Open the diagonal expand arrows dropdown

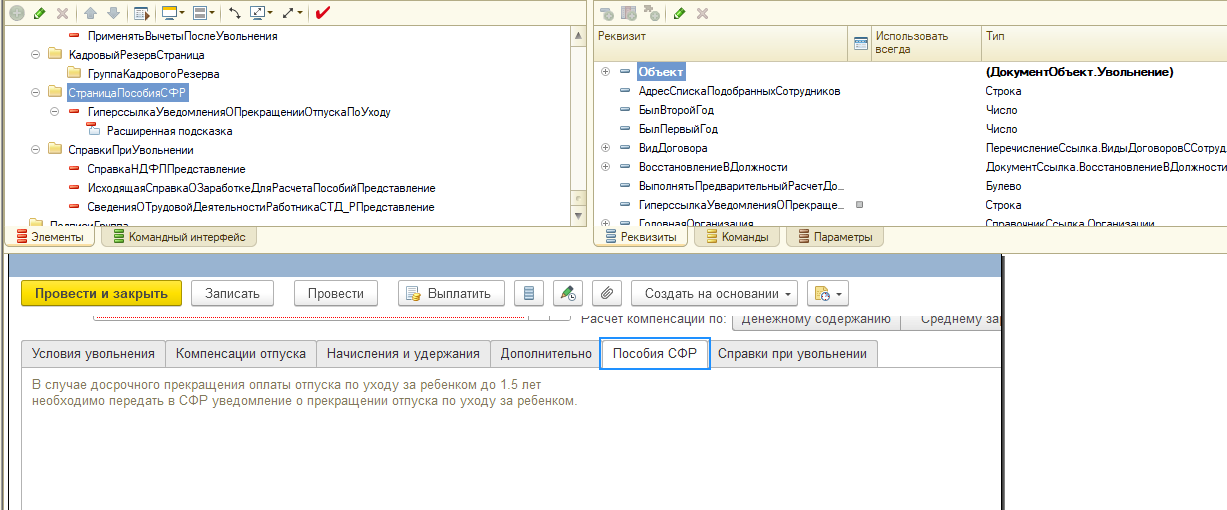click(x=293, y=13)
